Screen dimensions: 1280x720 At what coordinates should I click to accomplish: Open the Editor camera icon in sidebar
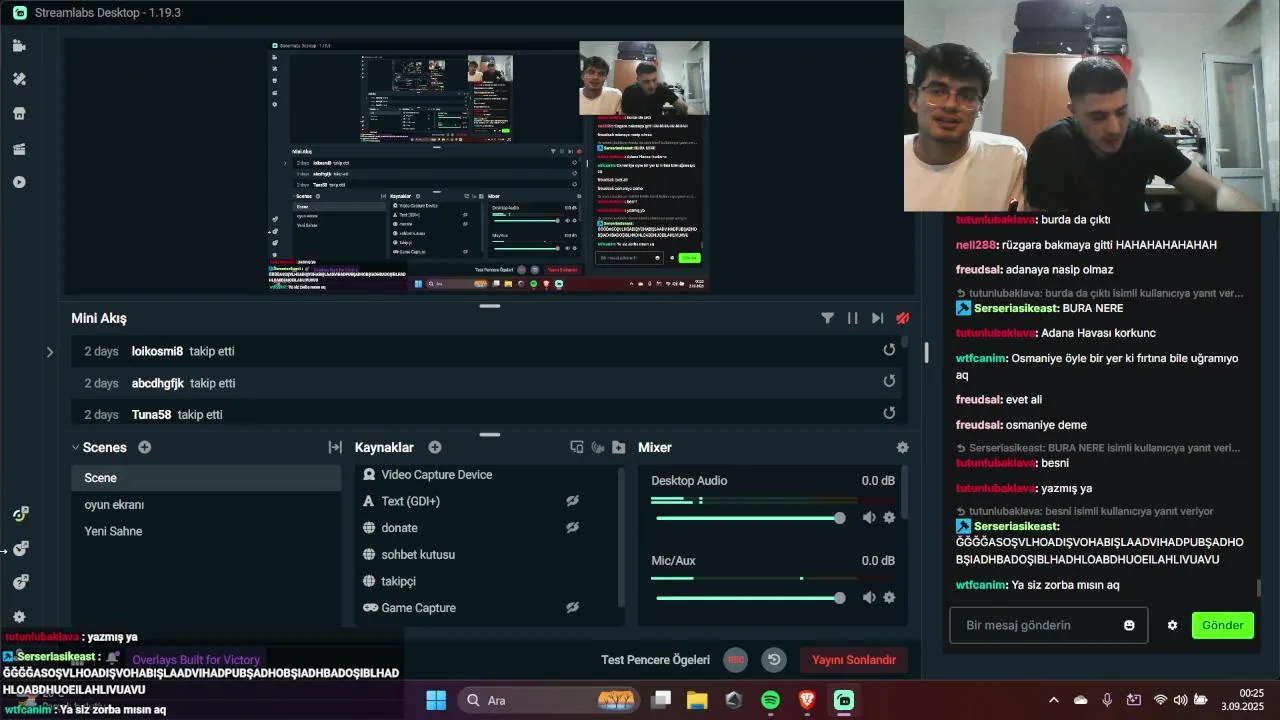click(x=19, y=45)
